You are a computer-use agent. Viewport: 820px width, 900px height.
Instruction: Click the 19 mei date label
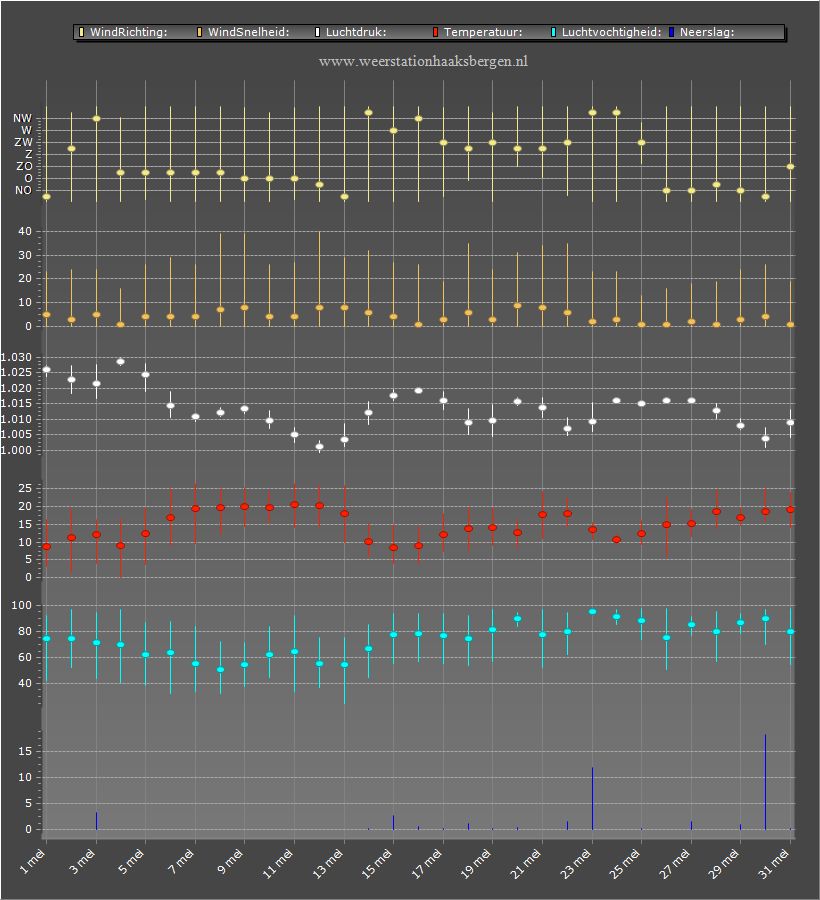pyautogui.click(x=476, y=864)
